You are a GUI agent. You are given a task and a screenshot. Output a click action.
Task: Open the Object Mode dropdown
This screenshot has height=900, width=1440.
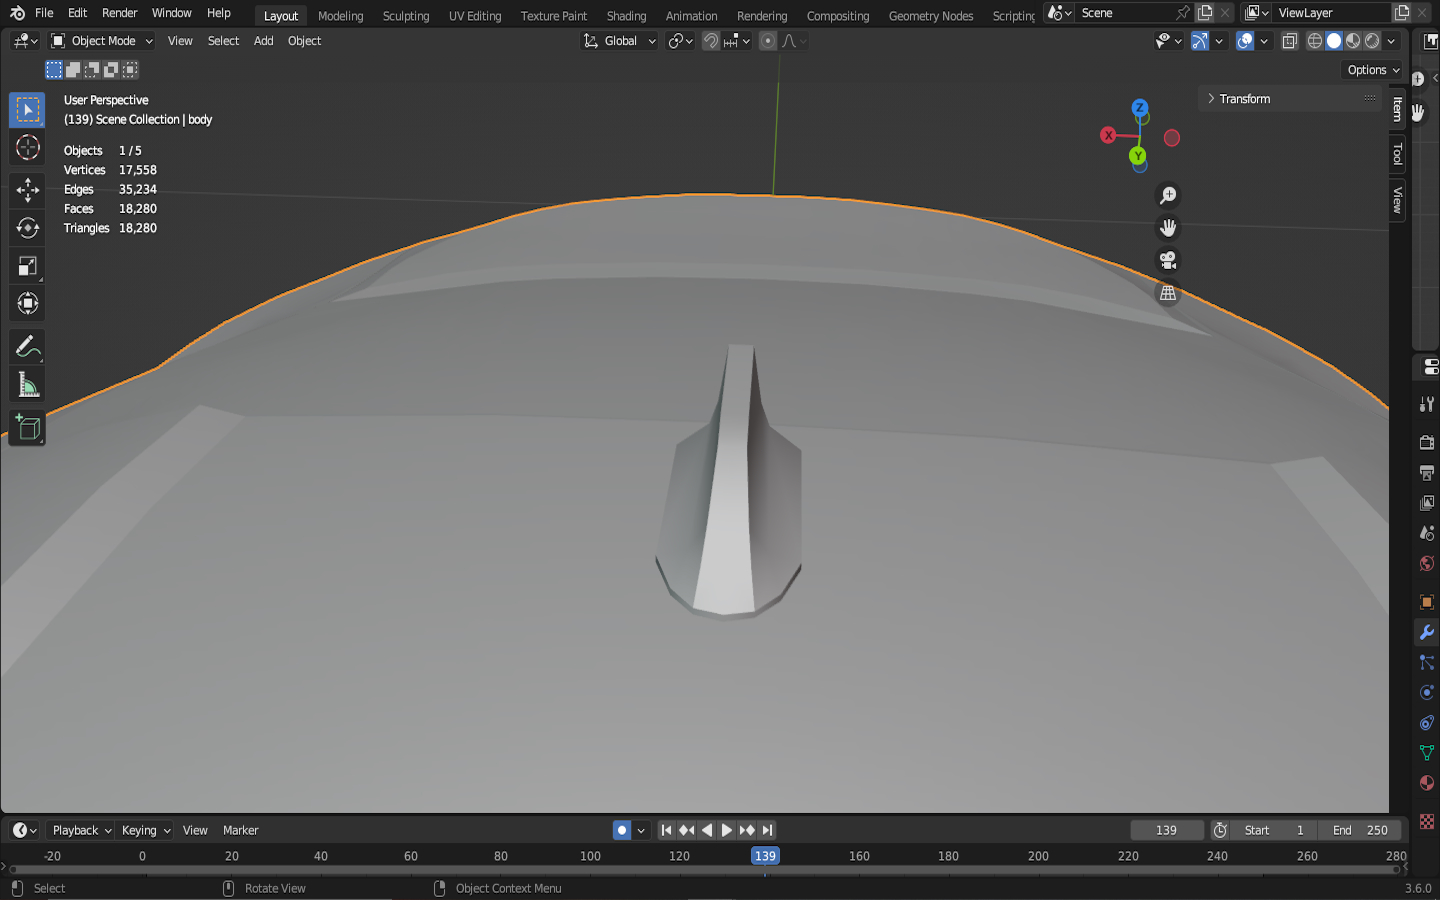click(x=102, y=41)
